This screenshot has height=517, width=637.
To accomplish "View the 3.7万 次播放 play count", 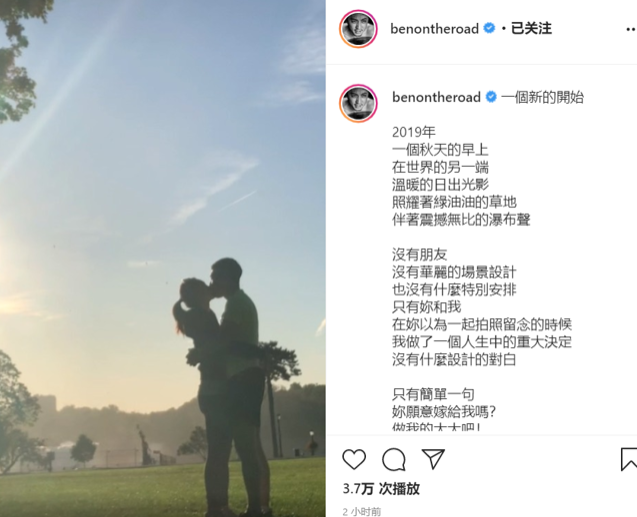I will [x=381, y=488].
